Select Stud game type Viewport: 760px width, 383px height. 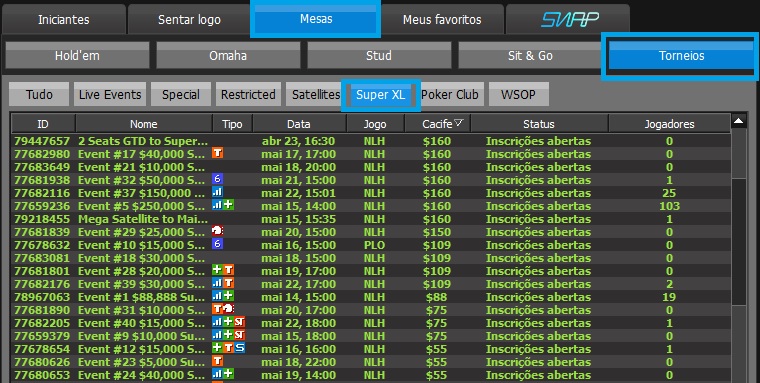click(379, 55)
